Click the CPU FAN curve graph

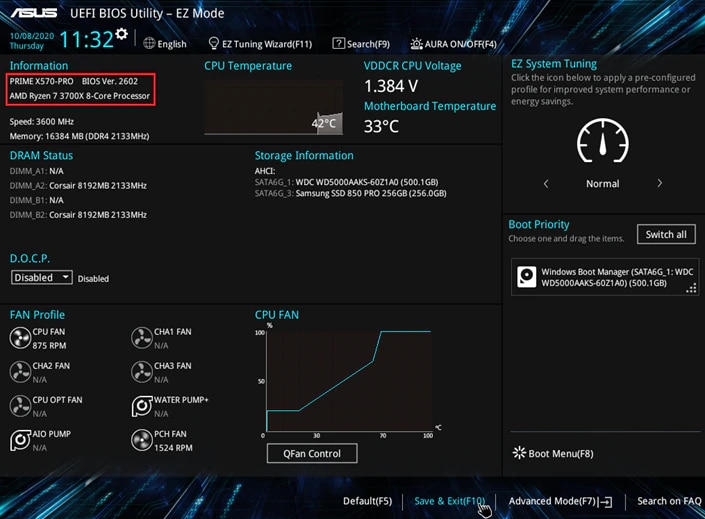(x=348, y=380)
